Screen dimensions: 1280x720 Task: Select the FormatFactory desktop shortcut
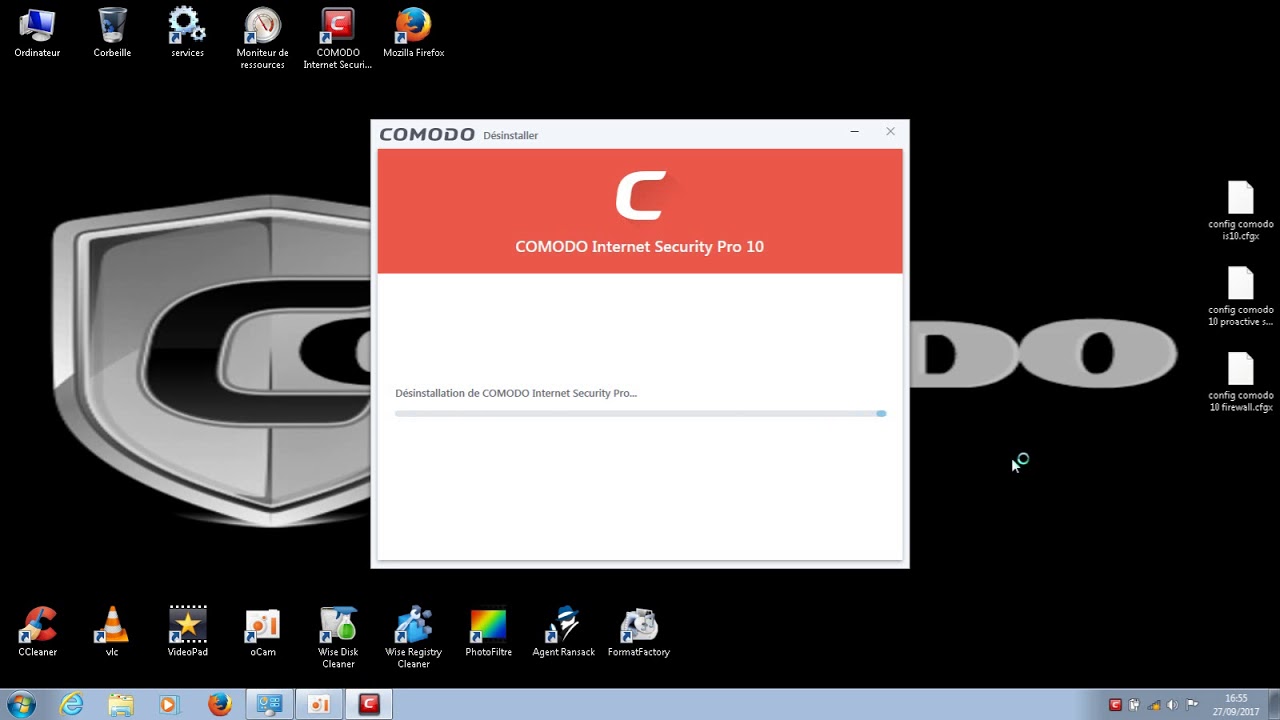coord(638,632)
